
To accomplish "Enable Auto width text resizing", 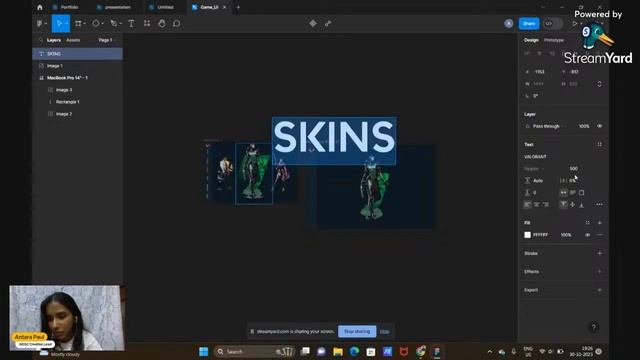I will (563, 193).
